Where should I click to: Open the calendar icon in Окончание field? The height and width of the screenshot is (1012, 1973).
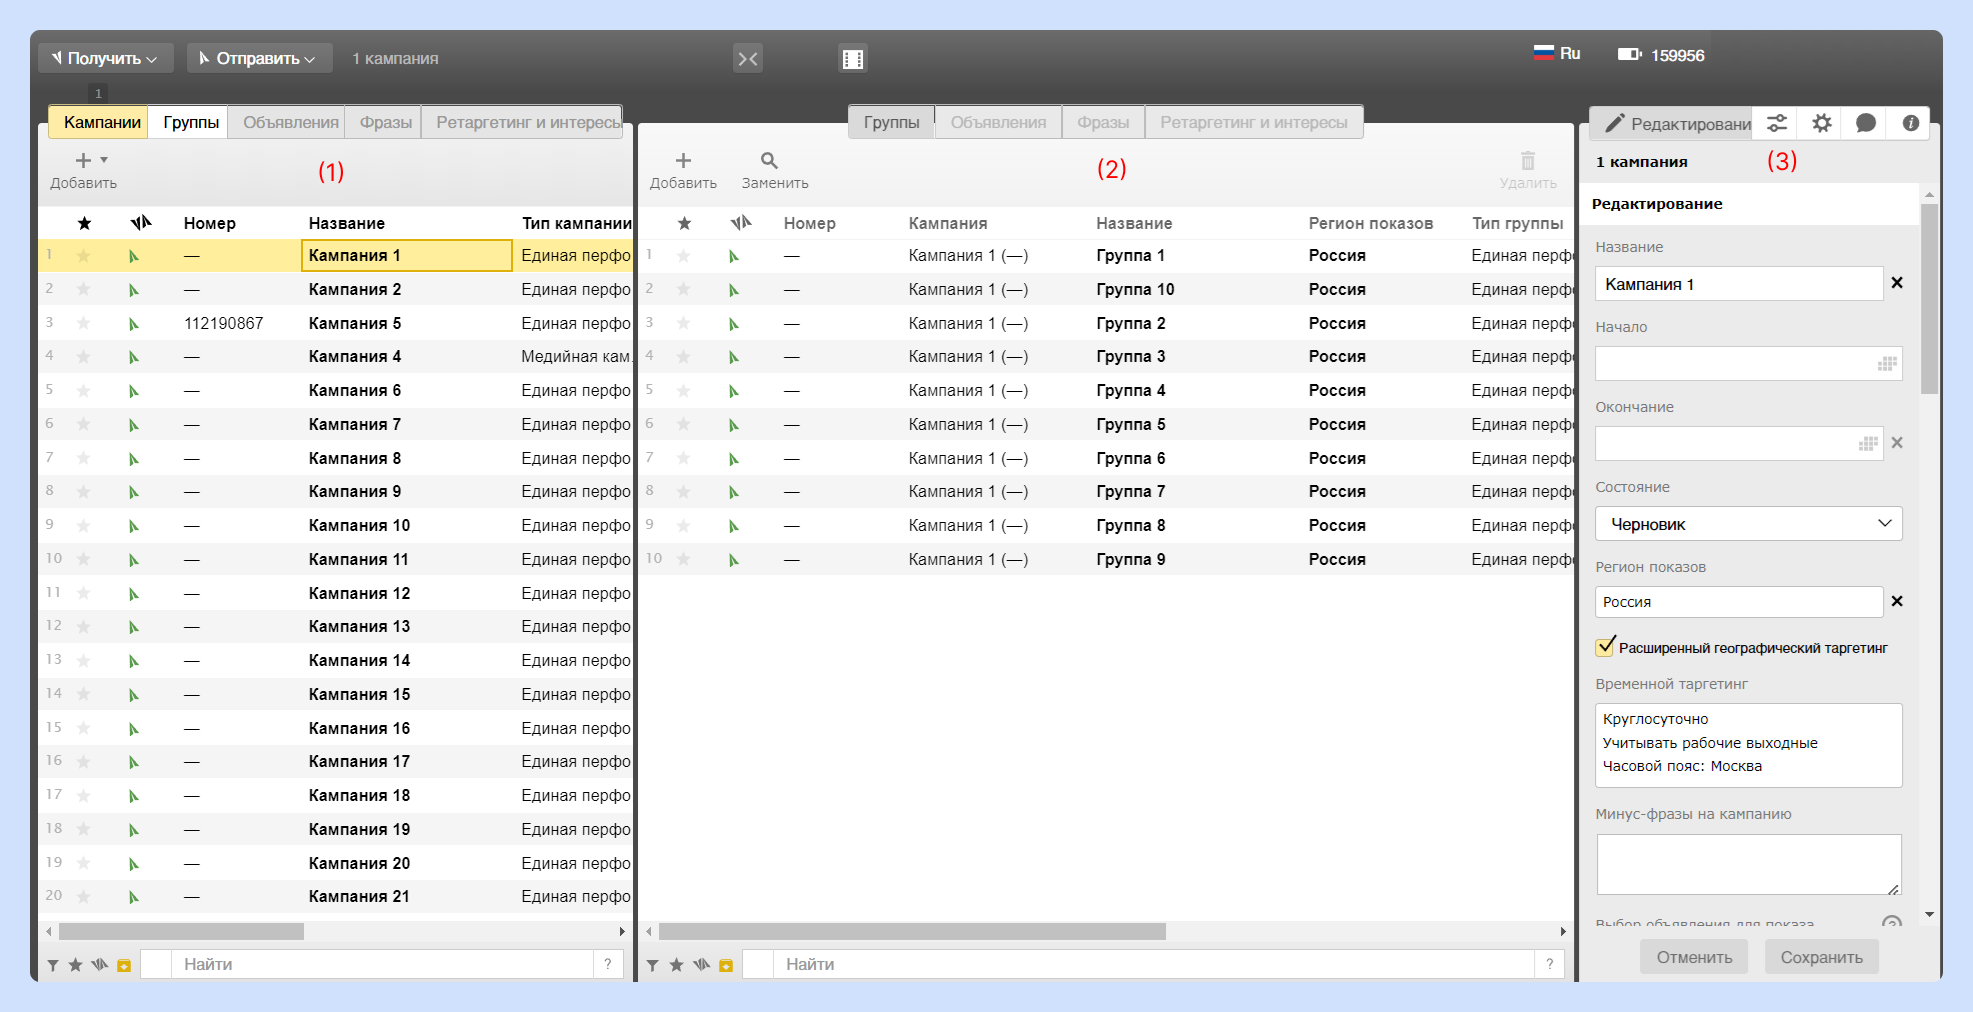pyautogui.click(x=1867, y=444)
